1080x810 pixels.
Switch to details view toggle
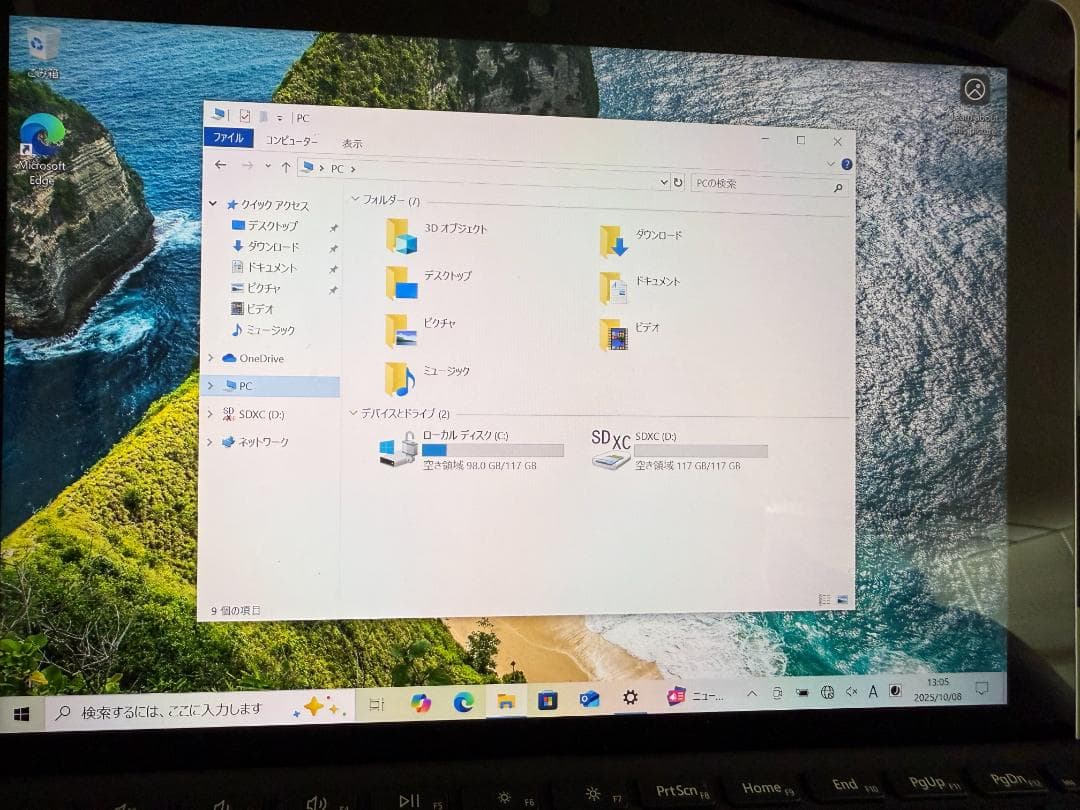[x=825, y=600]
